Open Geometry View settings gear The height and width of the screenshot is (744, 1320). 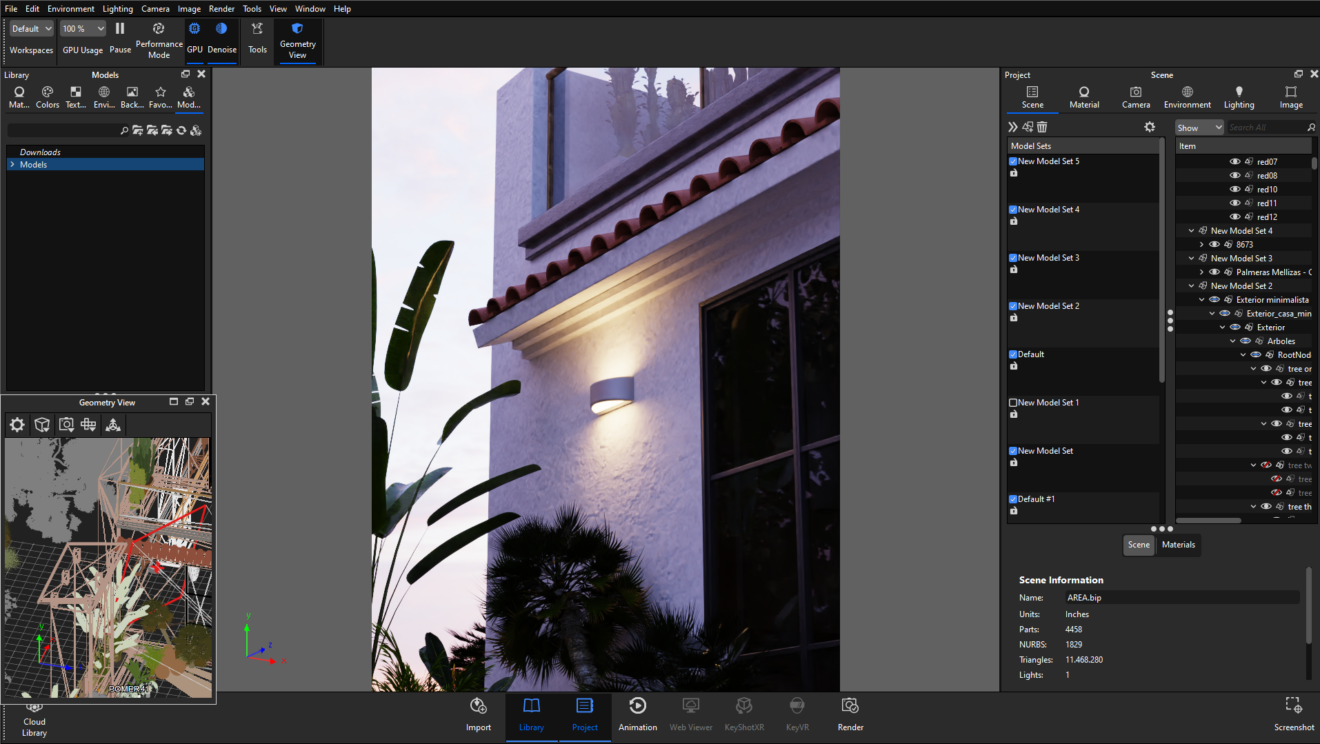point(16,424)
